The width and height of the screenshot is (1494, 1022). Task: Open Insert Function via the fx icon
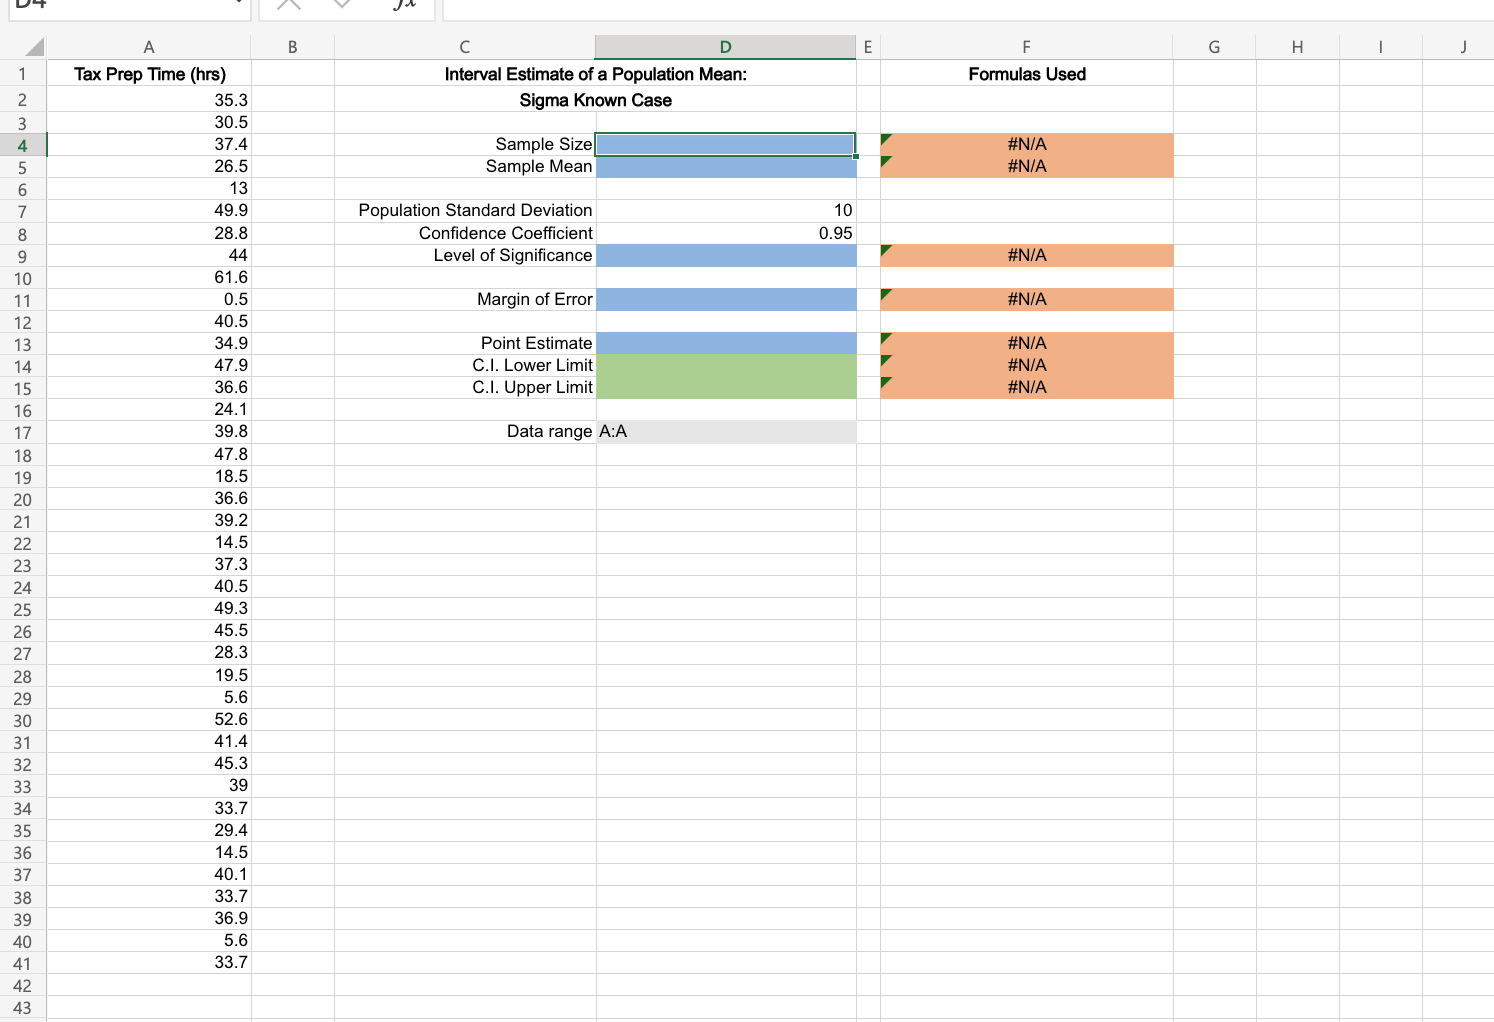coord(404,5)
